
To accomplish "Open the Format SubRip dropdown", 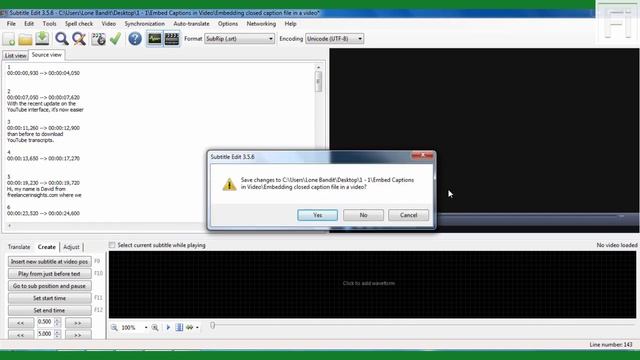I will (239, 39).
